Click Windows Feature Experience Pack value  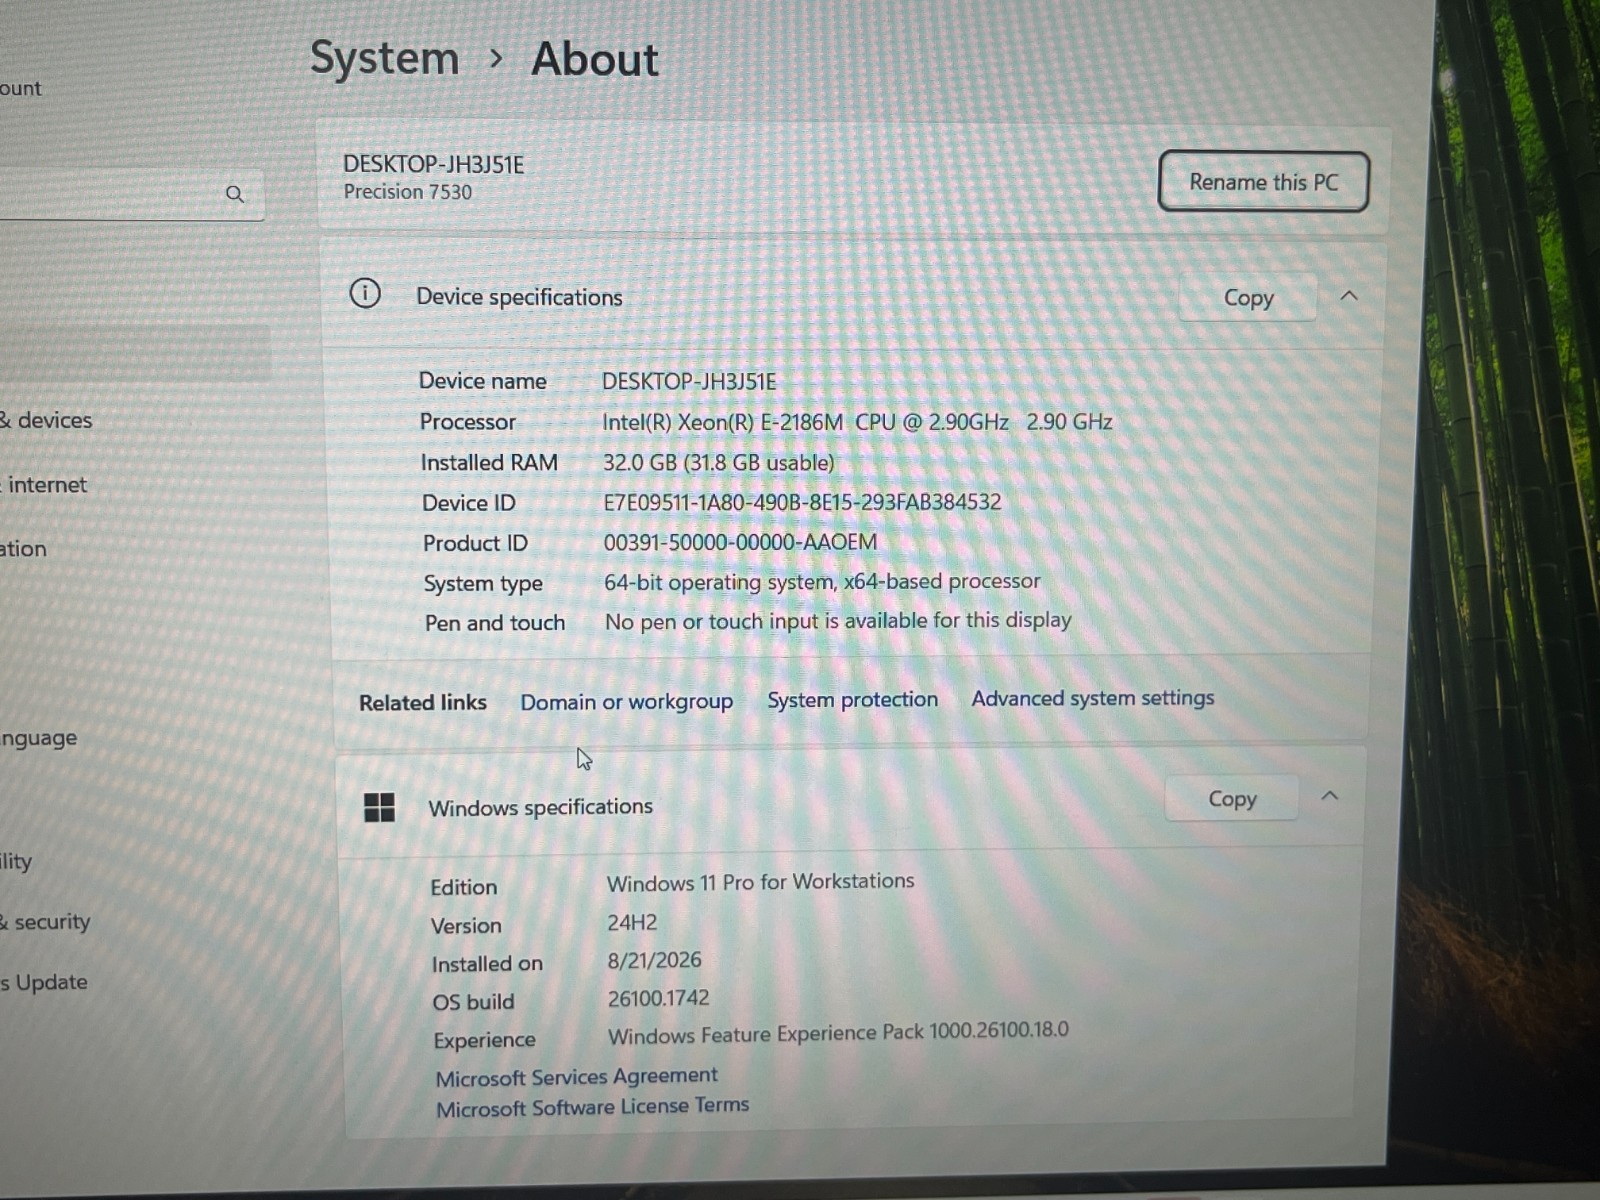[838, 1033]
